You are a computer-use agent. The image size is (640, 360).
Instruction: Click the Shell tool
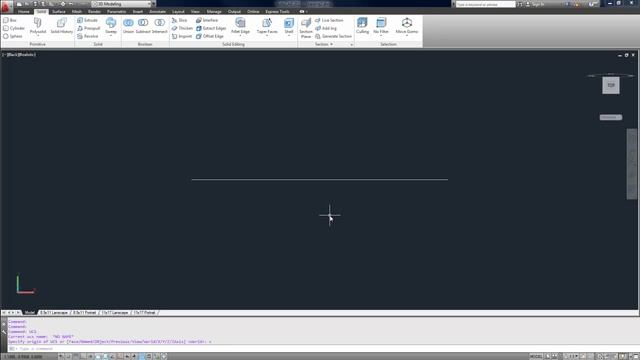[x=289, y=25]
